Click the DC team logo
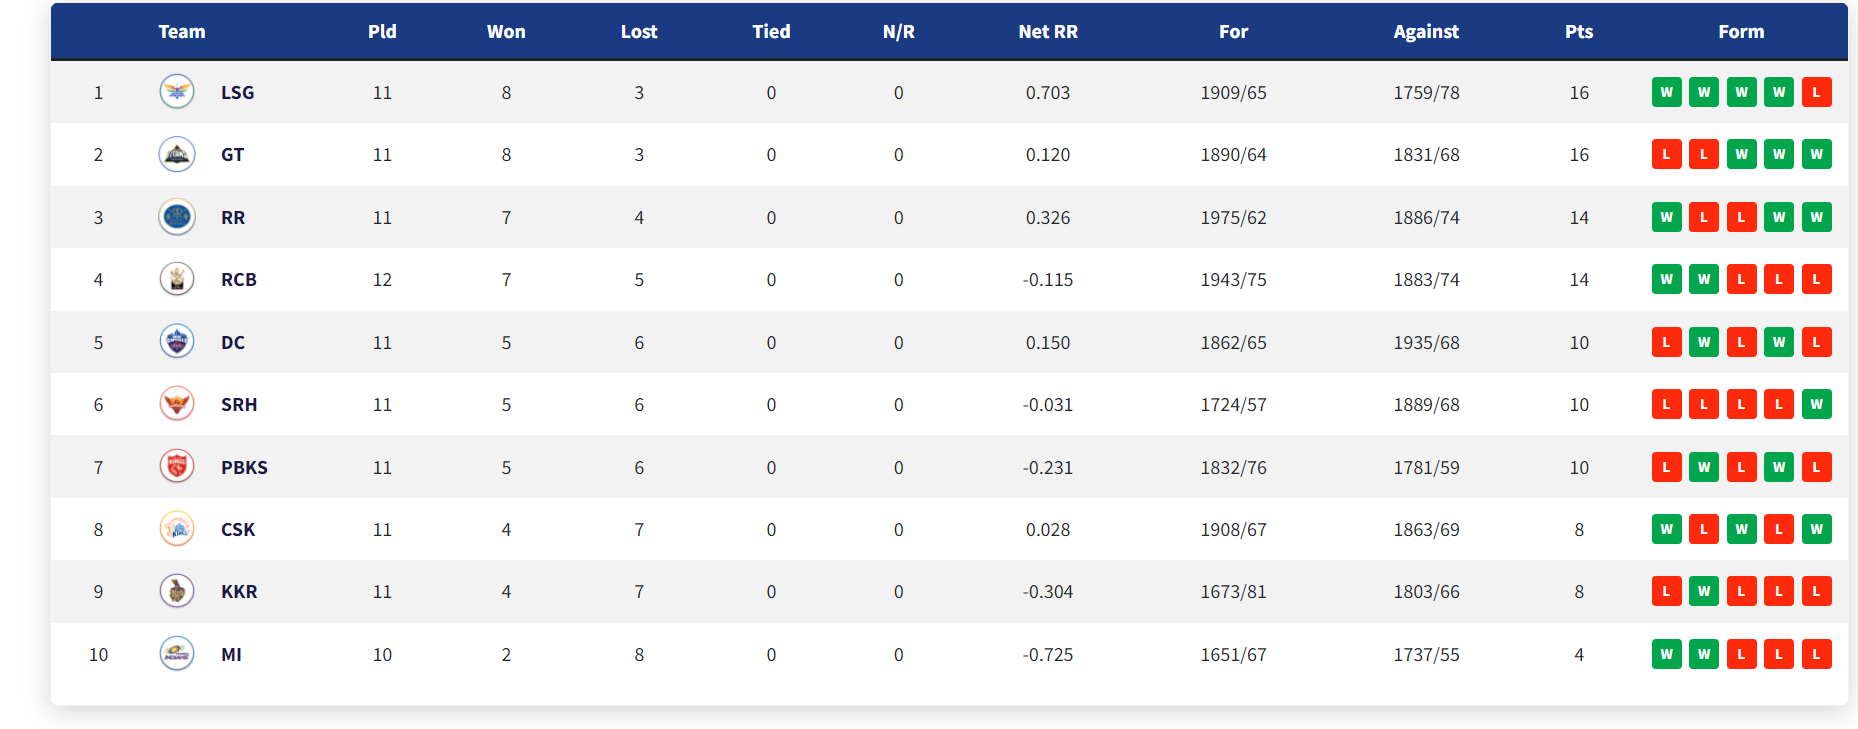This screenshot has height=729, width=1858. click(x=177, y=342)
